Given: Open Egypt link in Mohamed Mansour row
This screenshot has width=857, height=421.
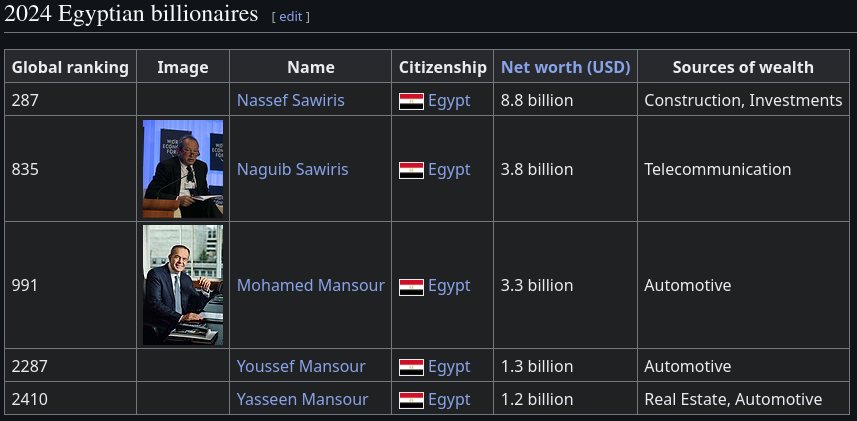Looking at the screenshot, I should (x=449, y=285).
